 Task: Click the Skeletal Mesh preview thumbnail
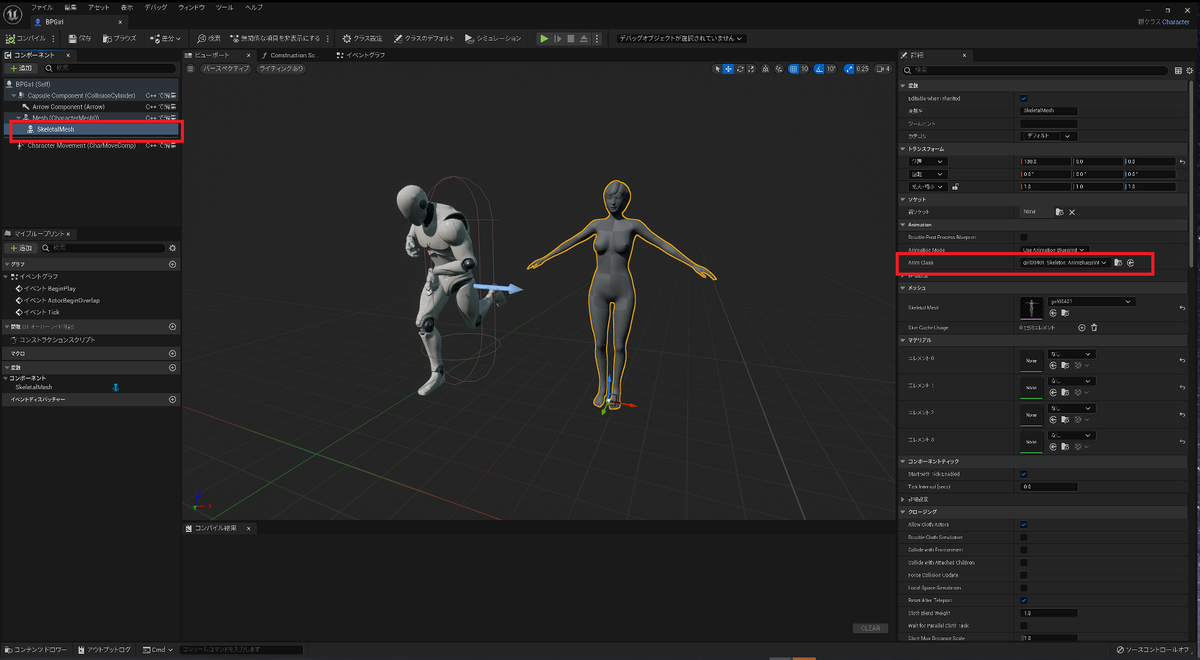pyautogui.click(x=1031, y=308)
